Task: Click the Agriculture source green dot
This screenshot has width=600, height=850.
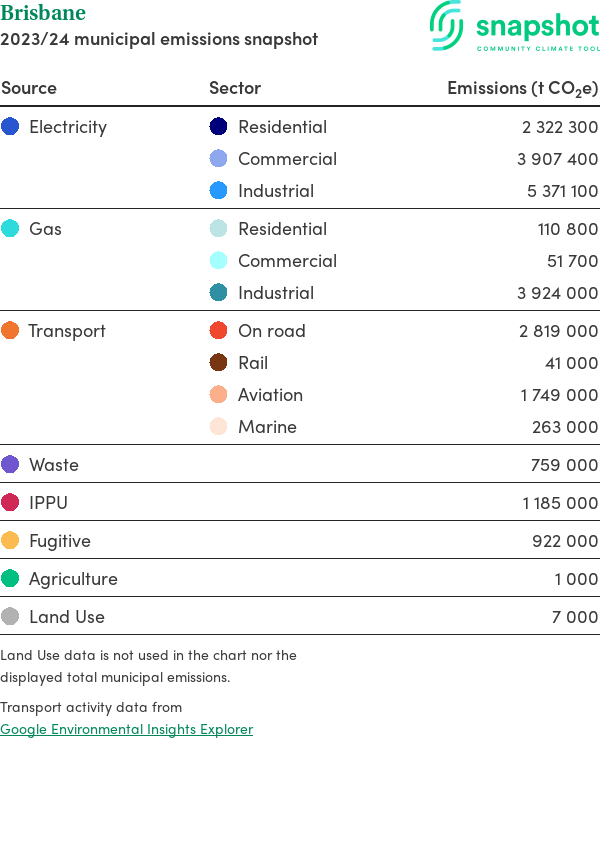Action: [10, 579]
